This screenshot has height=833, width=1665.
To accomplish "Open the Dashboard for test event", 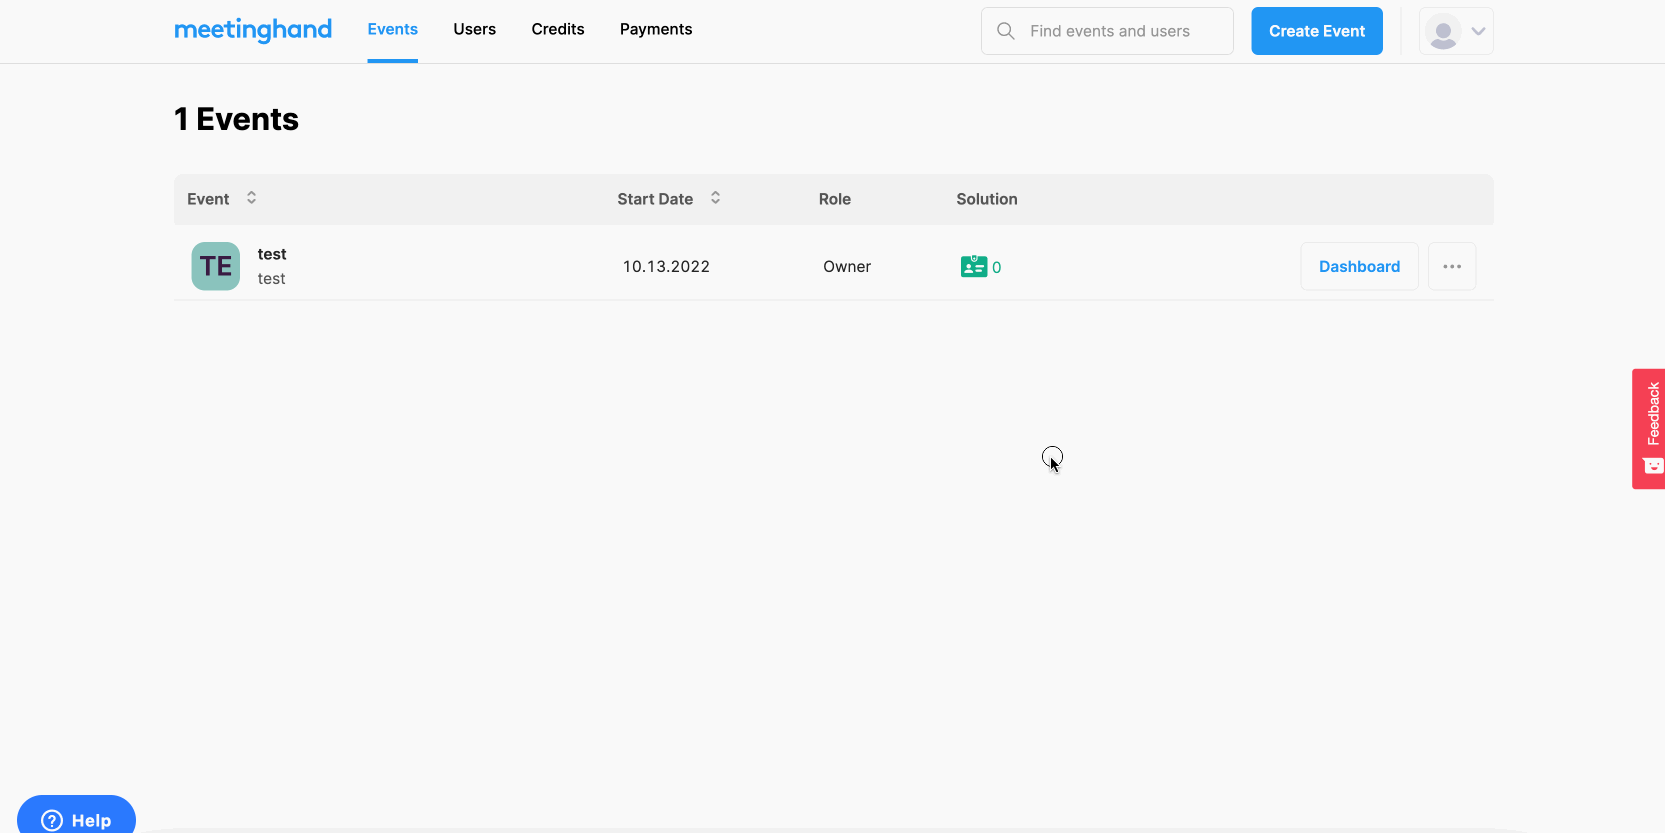I will point(1358,266).
